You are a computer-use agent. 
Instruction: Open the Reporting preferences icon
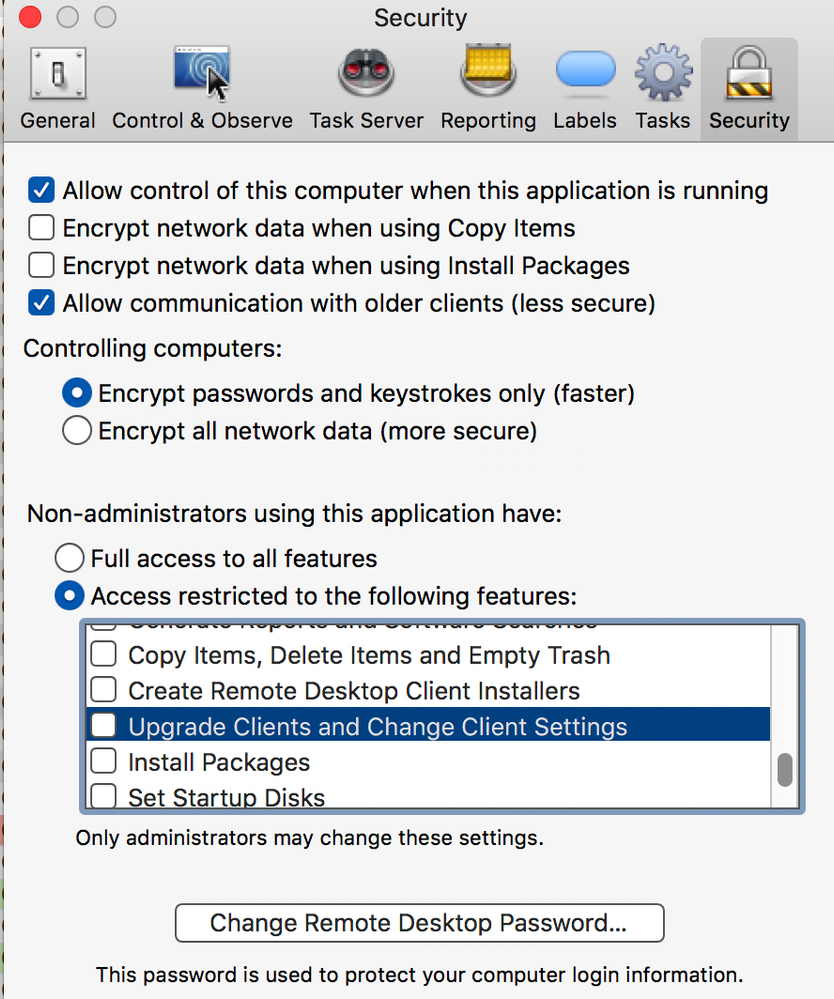[x=488, y=70]
